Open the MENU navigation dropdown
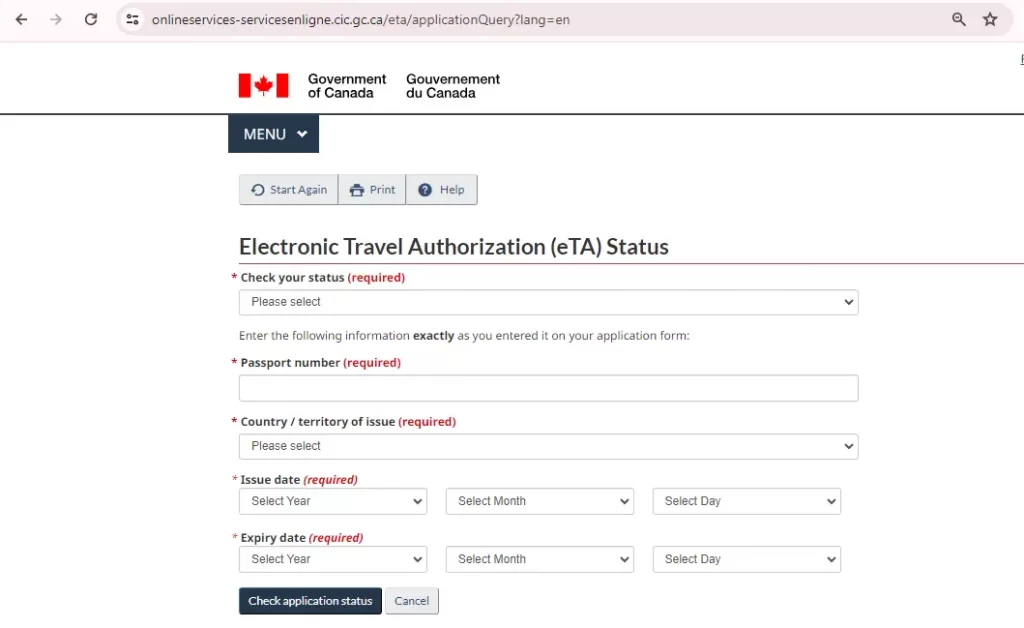1024x628 pixels. [272, 133]
